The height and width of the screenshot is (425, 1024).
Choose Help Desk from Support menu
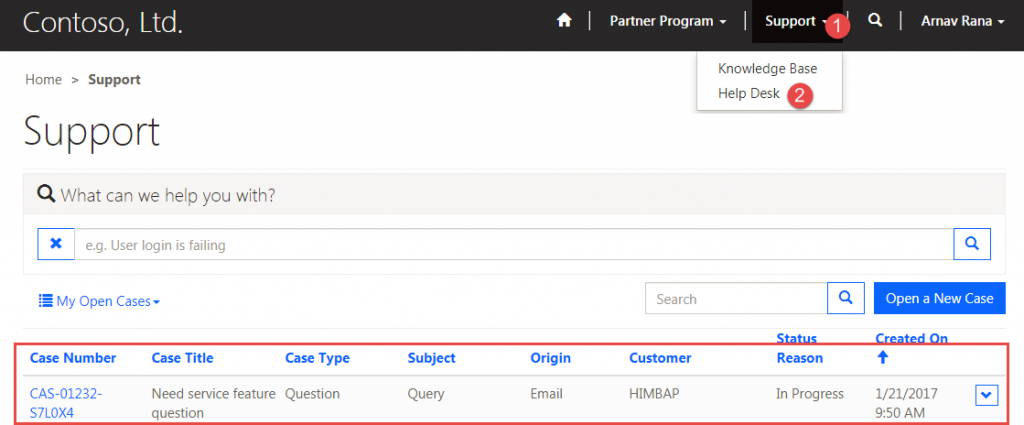coord(748,93)
